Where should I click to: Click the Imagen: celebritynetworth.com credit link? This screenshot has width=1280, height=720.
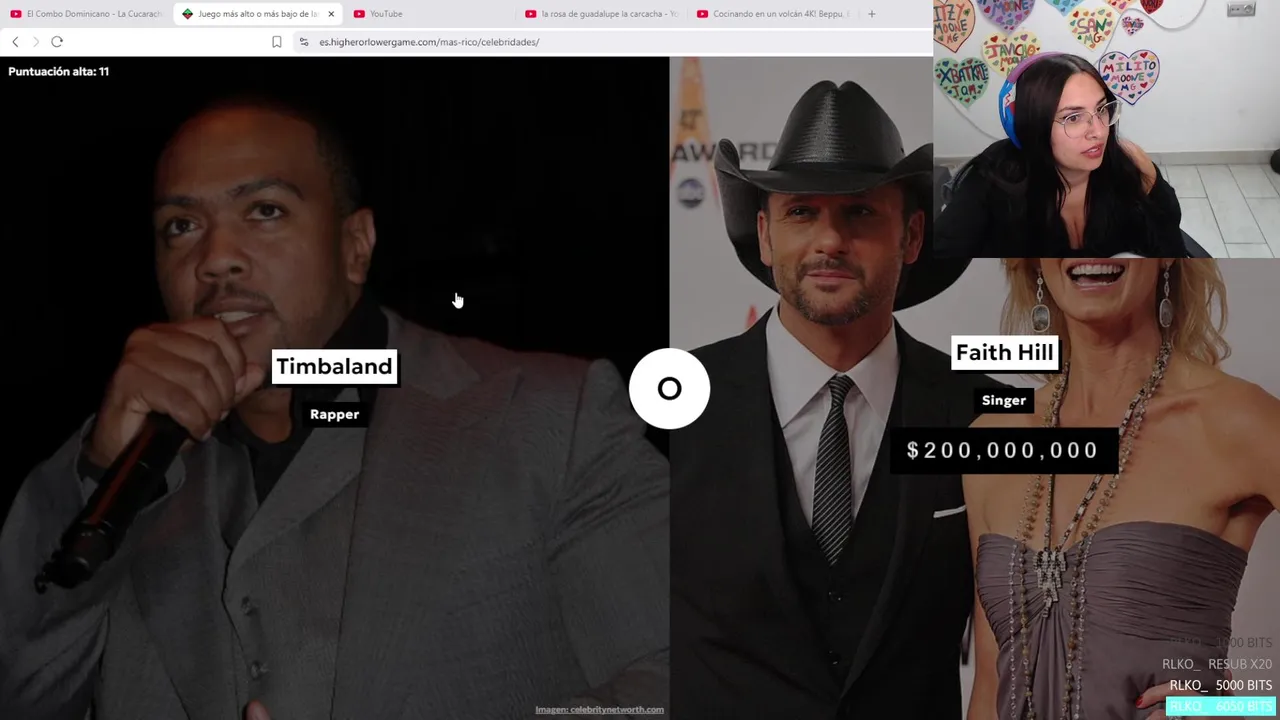599,710
